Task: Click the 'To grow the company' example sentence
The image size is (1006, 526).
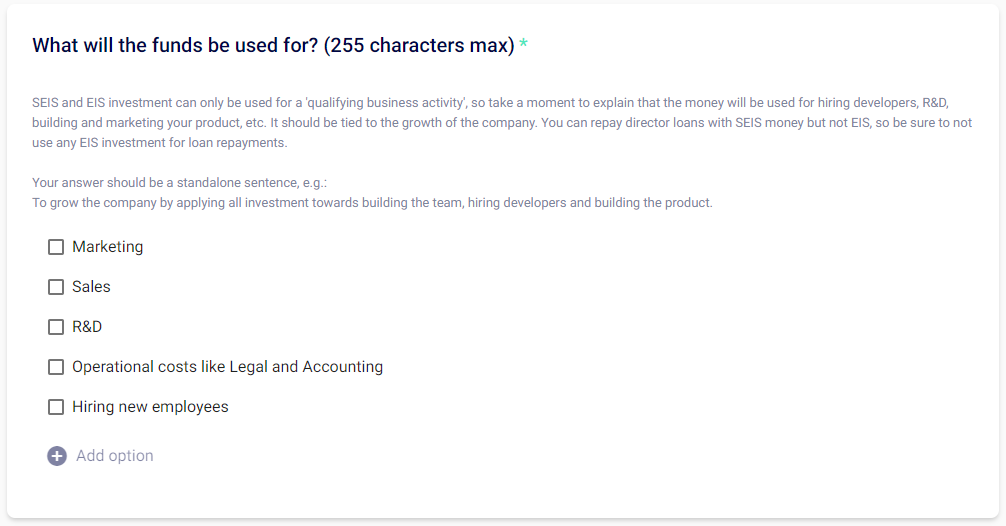Action: [x=372, y=202]
